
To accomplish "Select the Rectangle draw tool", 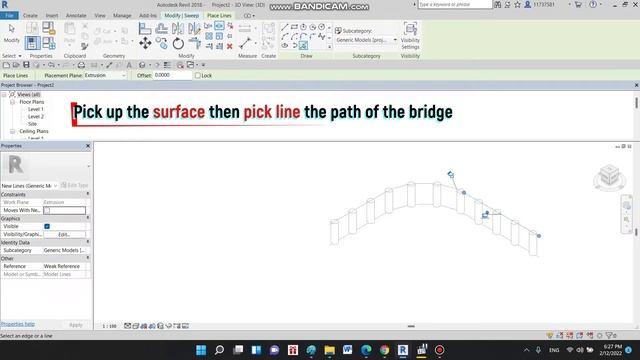I will pos(294,27).
